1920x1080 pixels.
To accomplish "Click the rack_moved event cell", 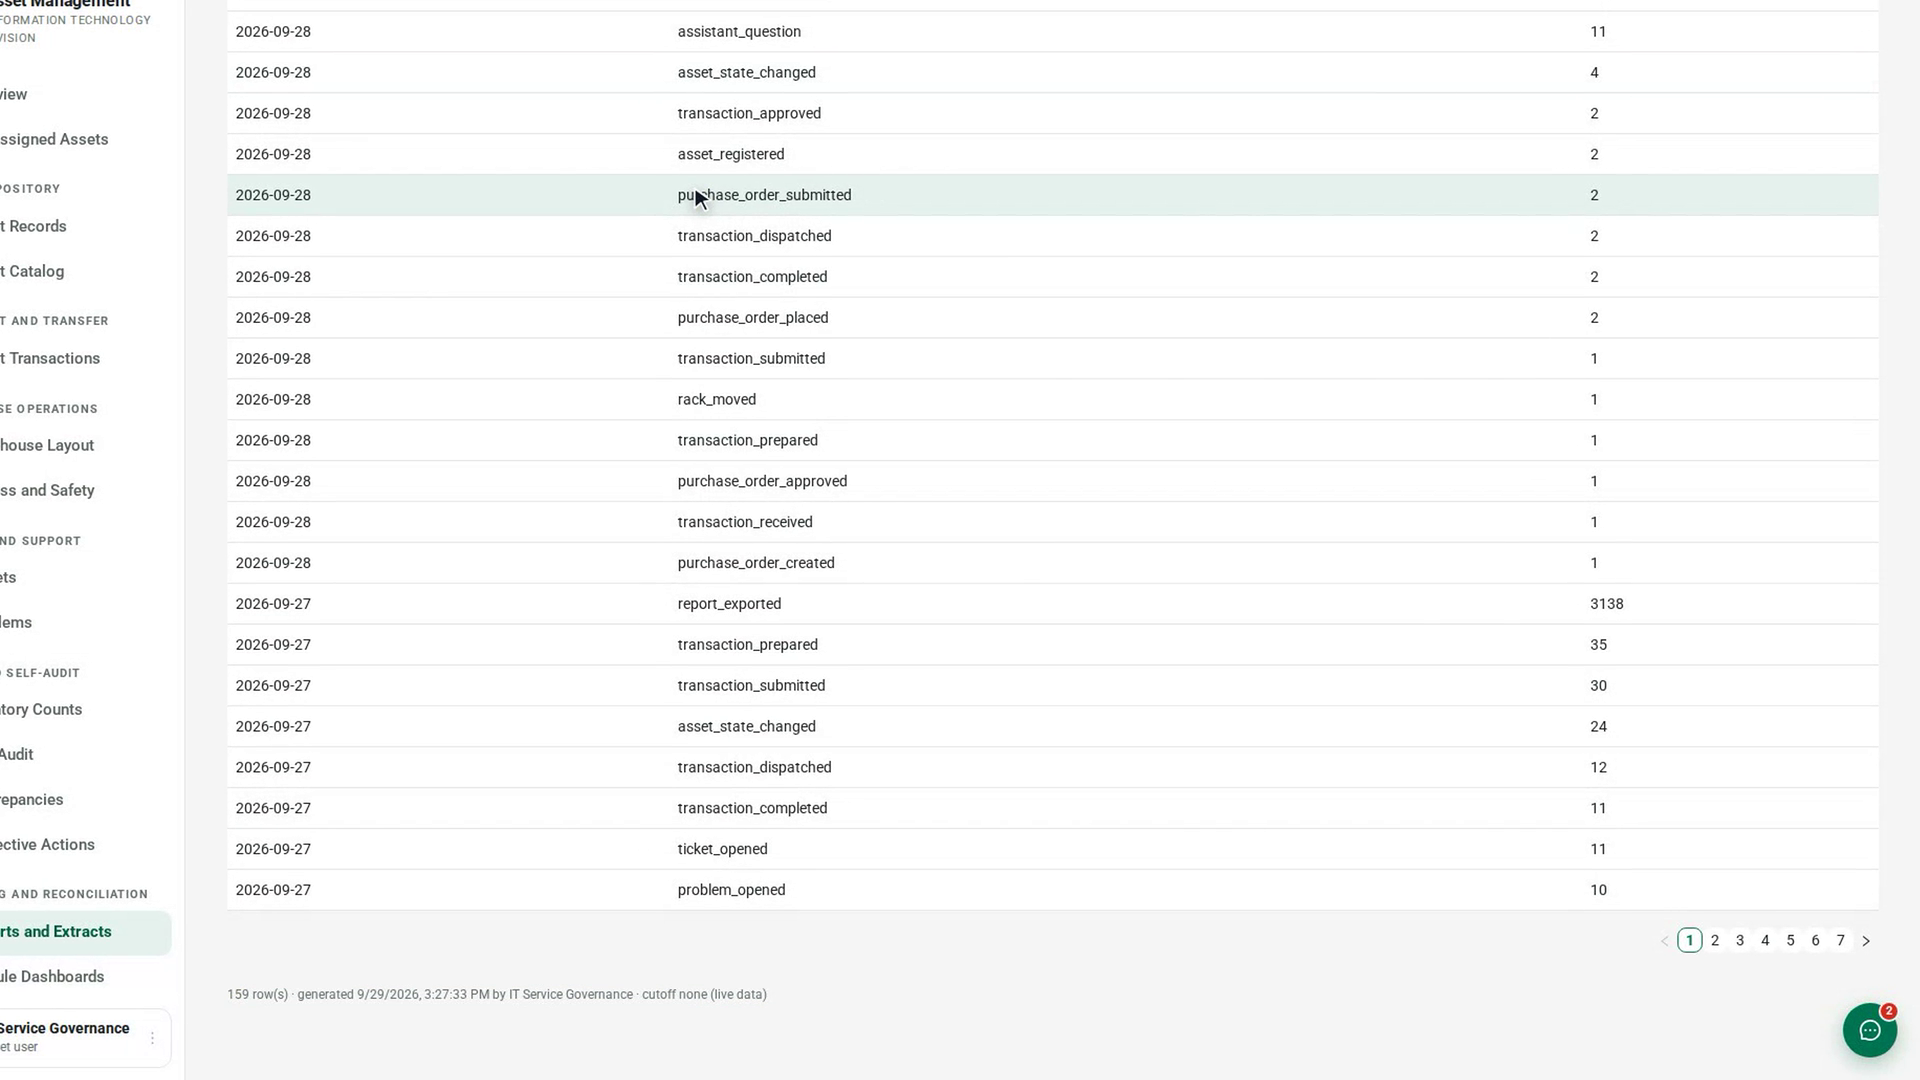I will [x=717, y=400].
